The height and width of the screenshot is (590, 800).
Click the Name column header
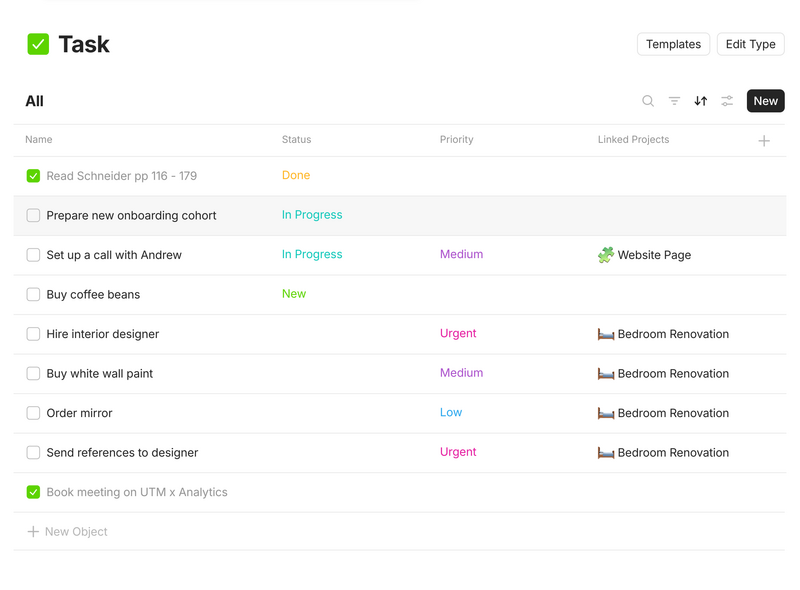(39, 139)
